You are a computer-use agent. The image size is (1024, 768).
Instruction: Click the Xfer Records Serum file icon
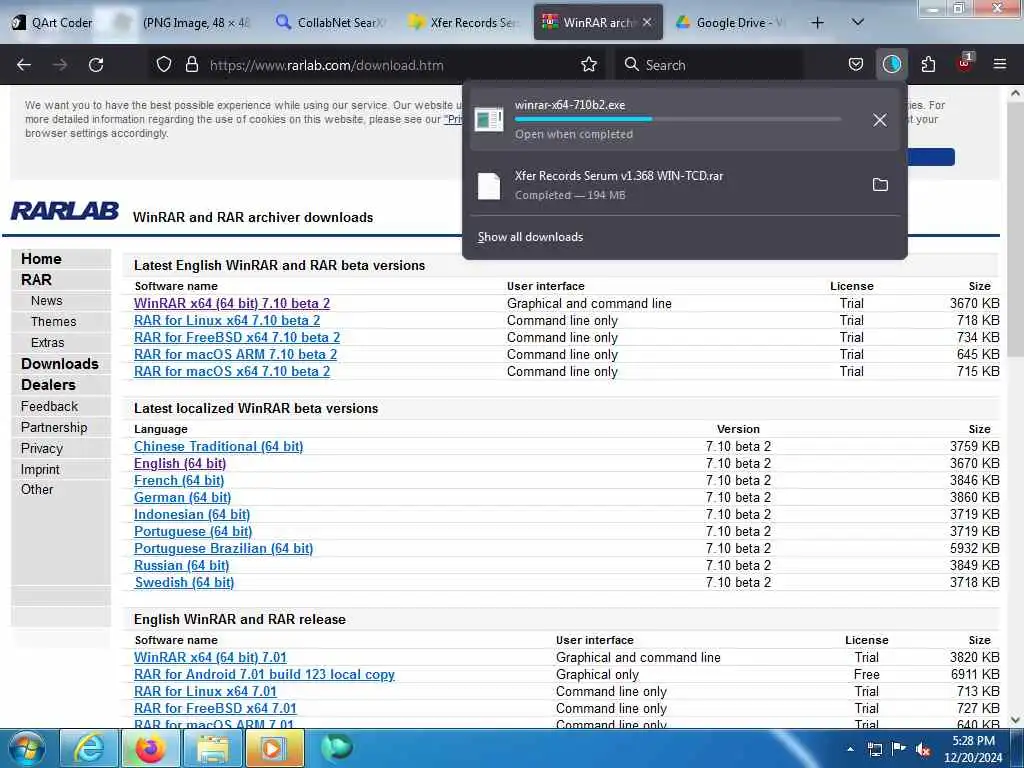point(489,185)
